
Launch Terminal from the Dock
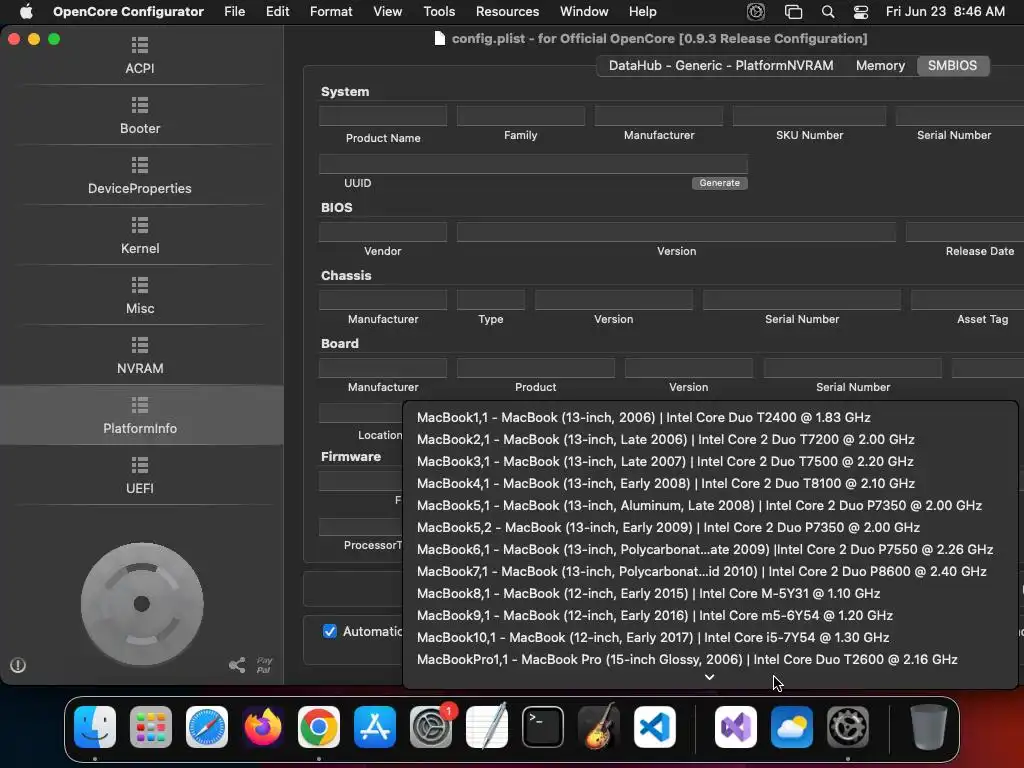click(543, 727)
